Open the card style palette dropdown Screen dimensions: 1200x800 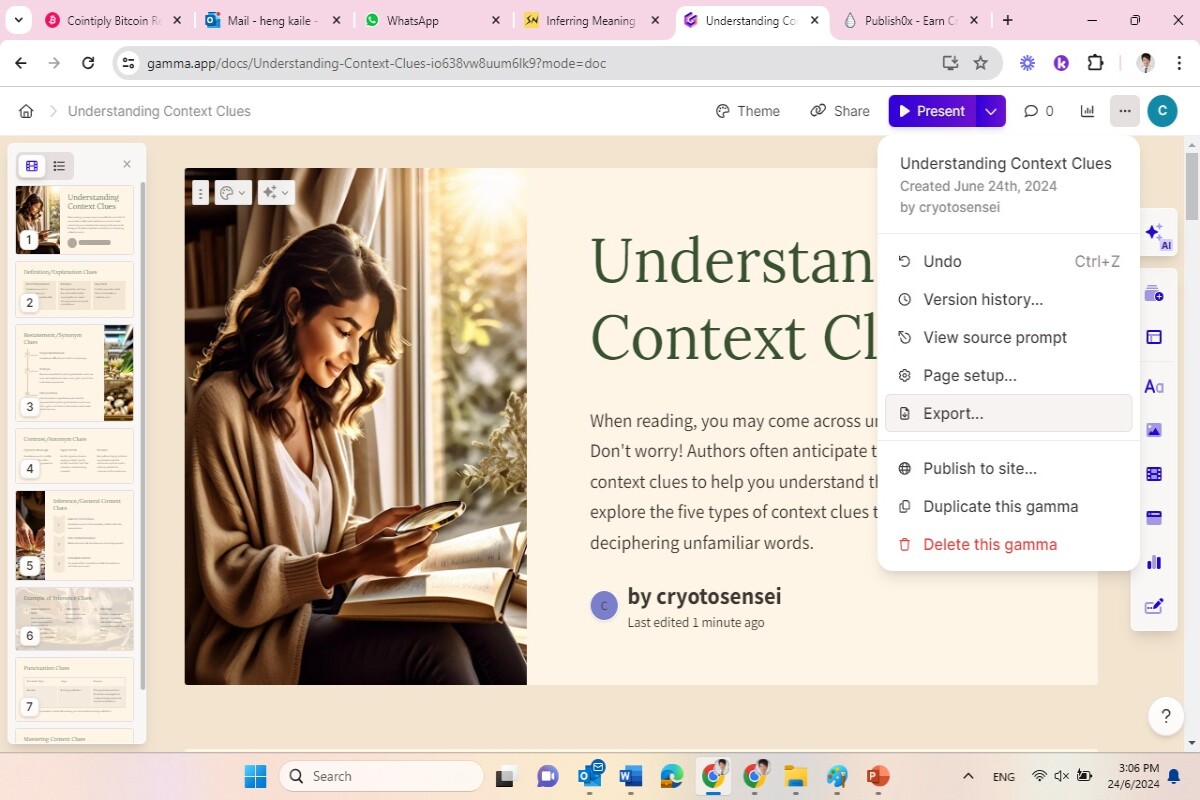tap(232, 193)
